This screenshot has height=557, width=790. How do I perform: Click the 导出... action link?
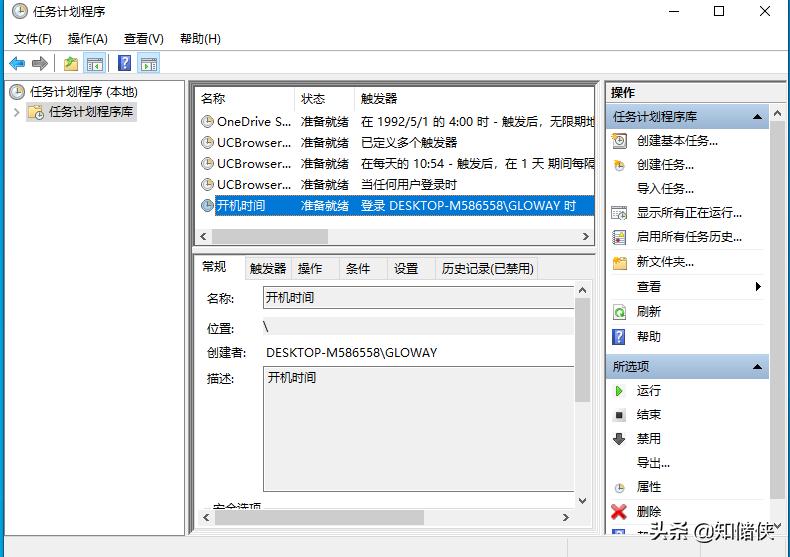(653, 463)
